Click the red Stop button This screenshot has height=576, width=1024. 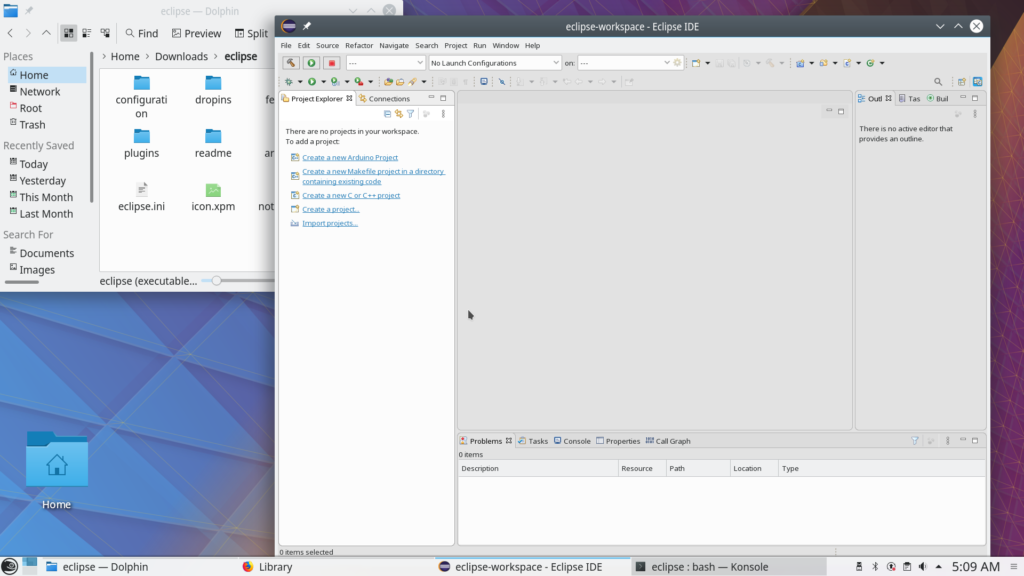click(x=331, y=63)
